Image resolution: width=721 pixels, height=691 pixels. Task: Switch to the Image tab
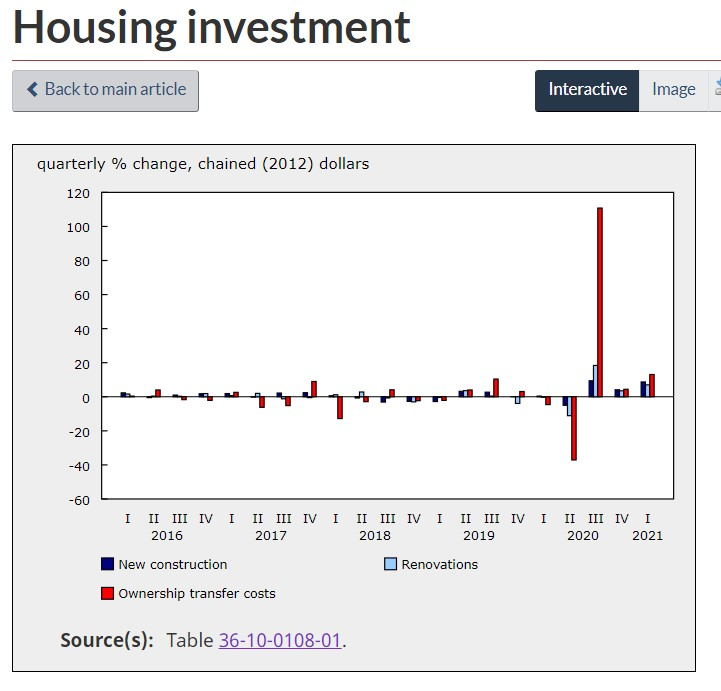673,90
